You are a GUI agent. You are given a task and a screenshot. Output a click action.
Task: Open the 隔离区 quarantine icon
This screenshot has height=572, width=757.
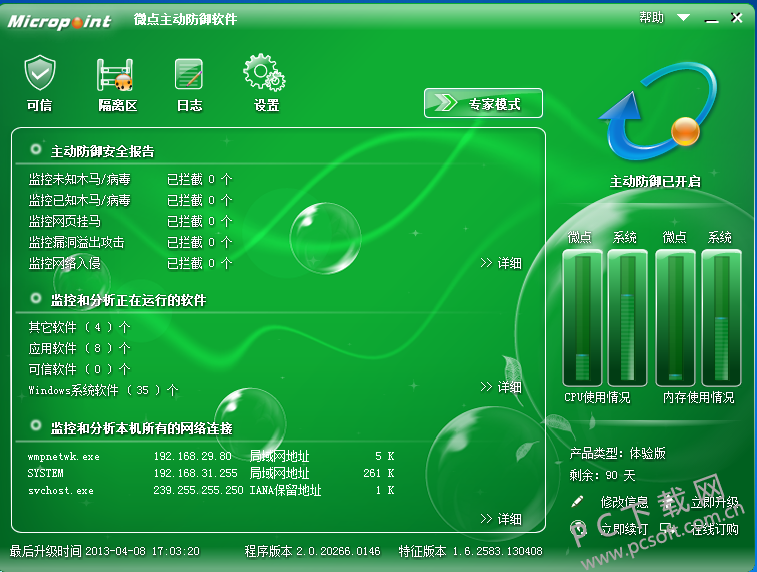click(115, 75)
